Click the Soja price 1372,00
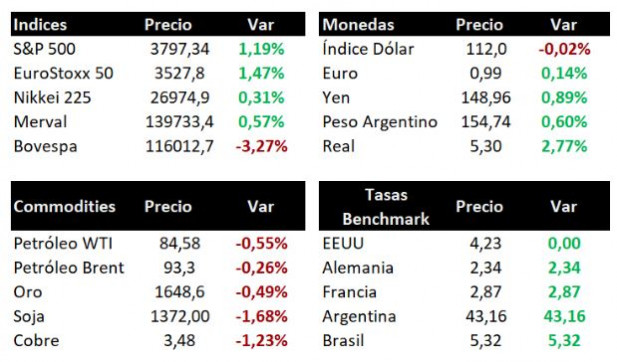Image resolution: width=617 pixels, height=362 pixels. (x=180, y=316)
